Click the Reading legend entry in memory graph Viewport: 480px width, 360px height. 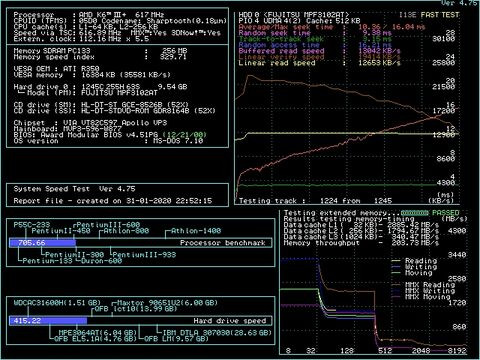(x=421, y=261)
